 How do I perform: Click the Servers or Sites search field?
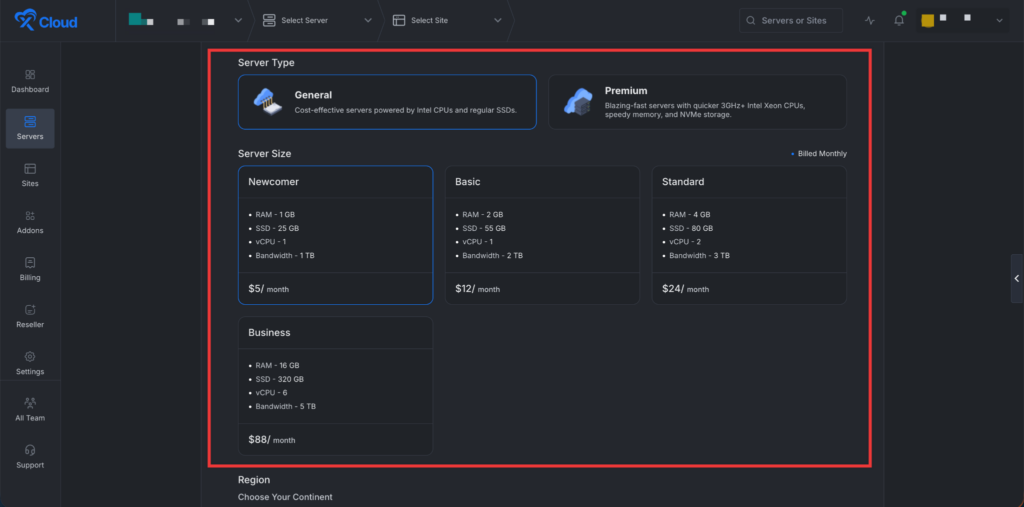pos(791,21)
